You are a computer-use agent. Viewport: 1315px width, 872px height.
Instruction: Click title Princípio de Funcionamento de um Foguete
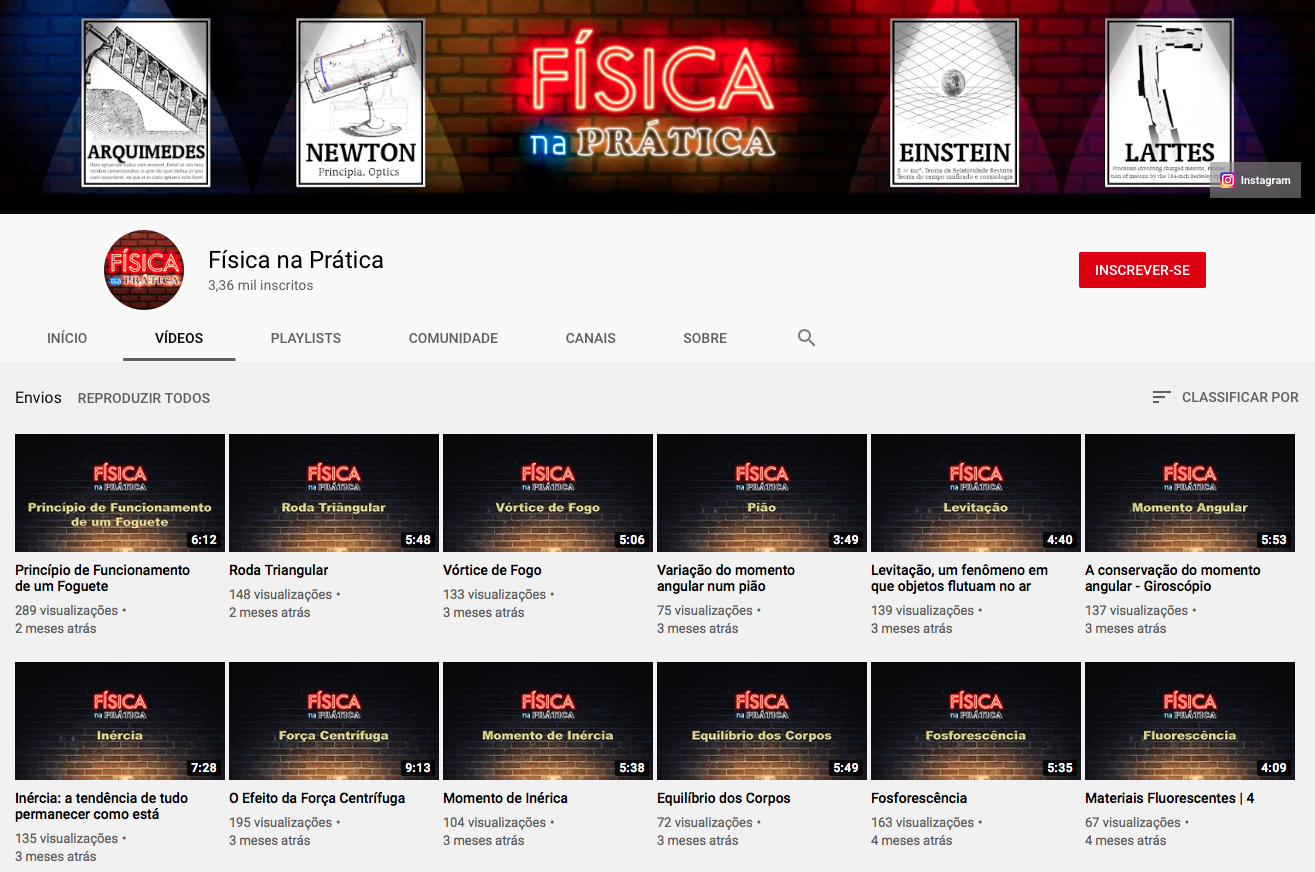[x=102, y=578]
